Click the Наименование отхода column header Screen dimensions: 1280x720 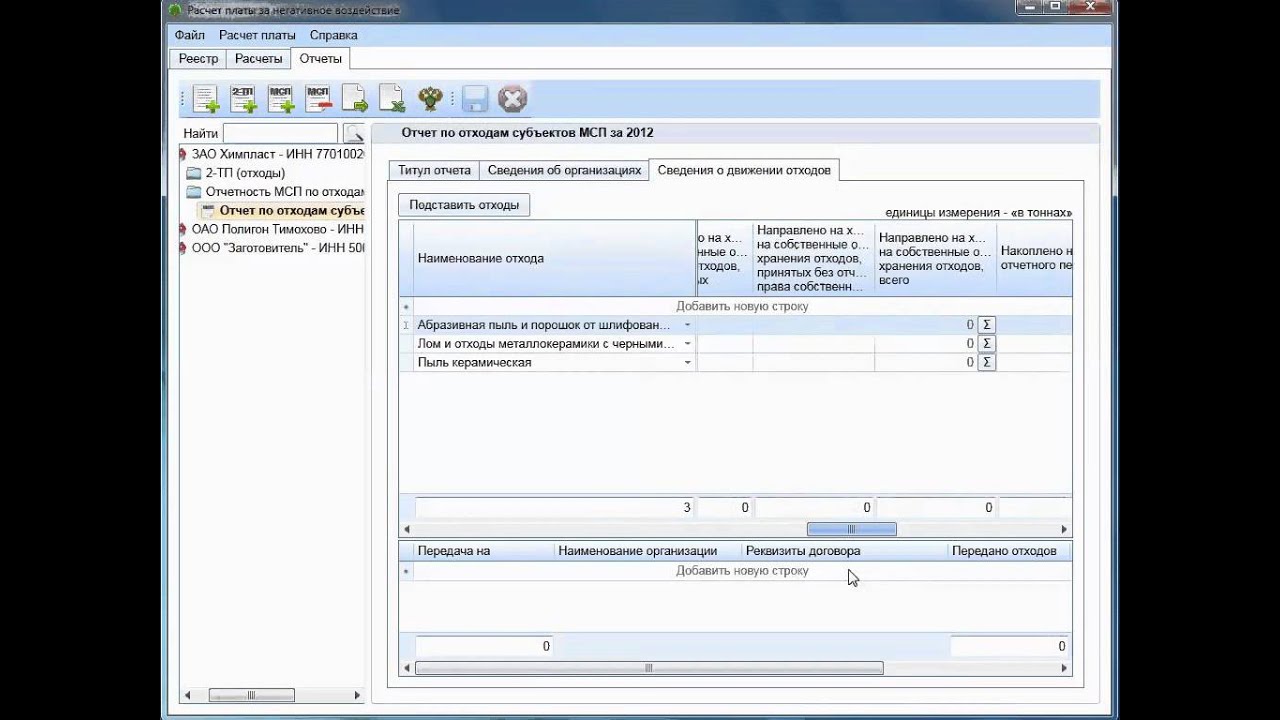[x=555, y=258]
